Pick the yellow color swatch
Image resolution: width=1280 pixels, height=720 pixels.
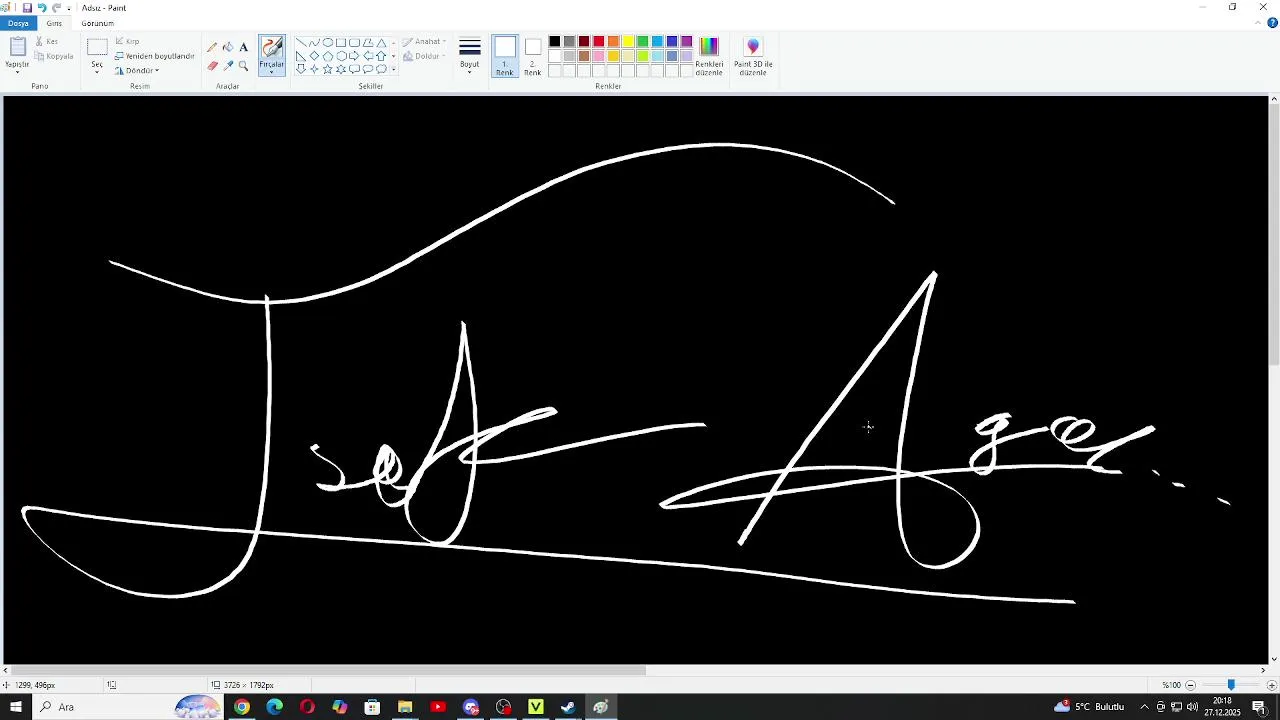[628, 41]
